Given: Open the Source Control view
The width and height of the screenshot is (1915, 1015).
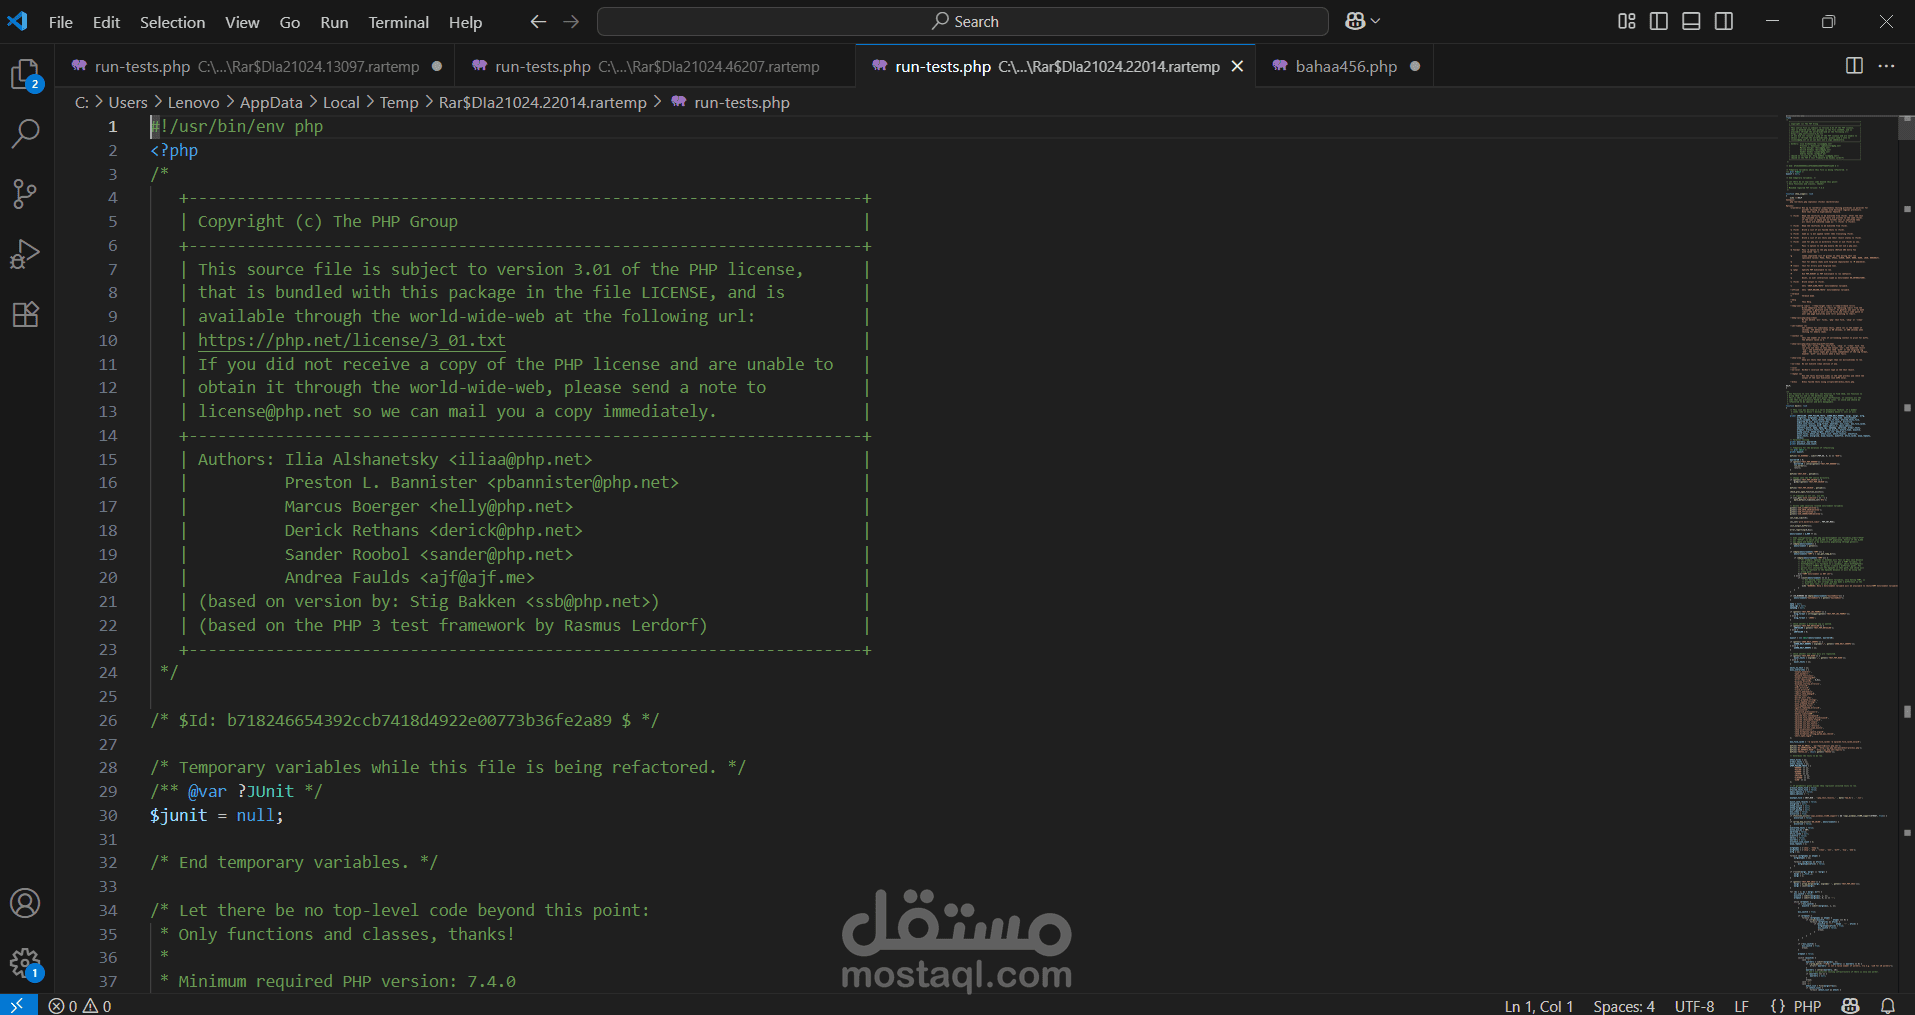Looking at the screenshot, I should click(x=25, y=194).
